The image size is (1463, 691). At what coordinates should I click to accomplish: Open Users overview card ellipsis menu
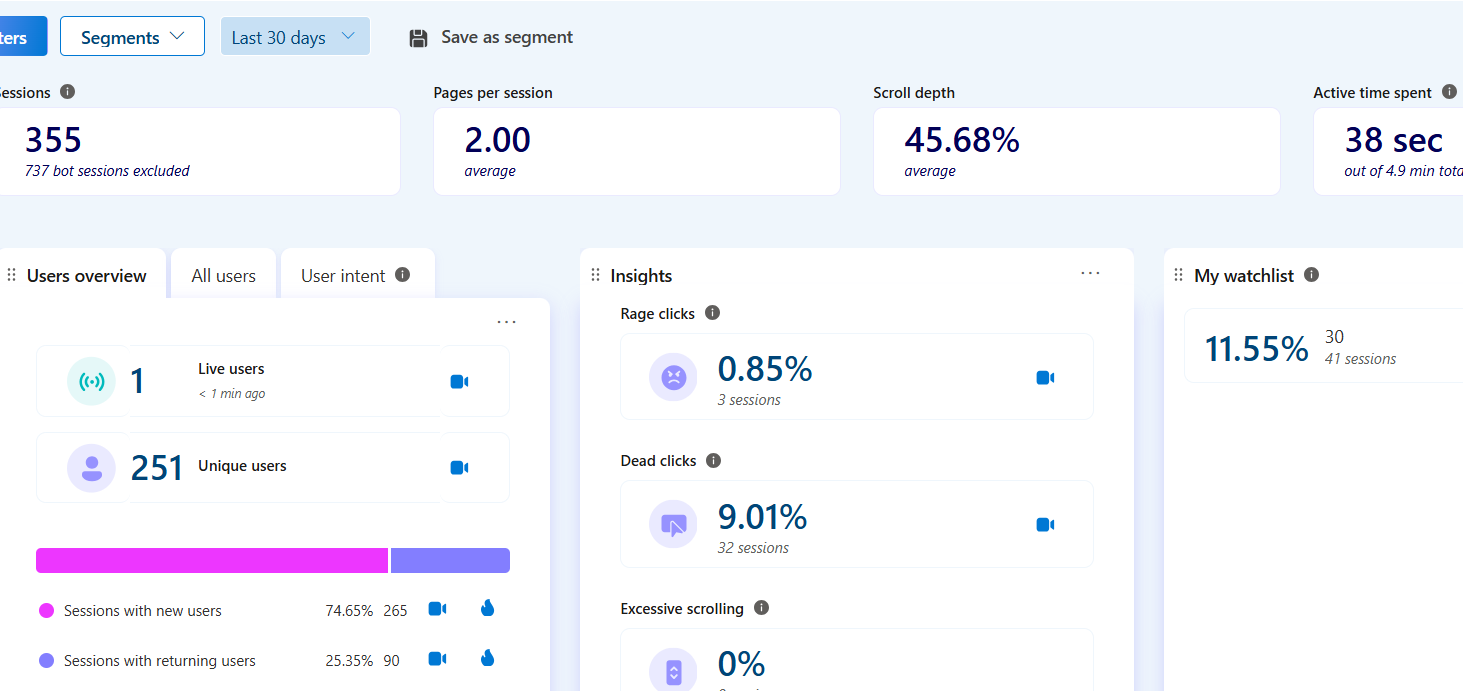click(506, 322)
